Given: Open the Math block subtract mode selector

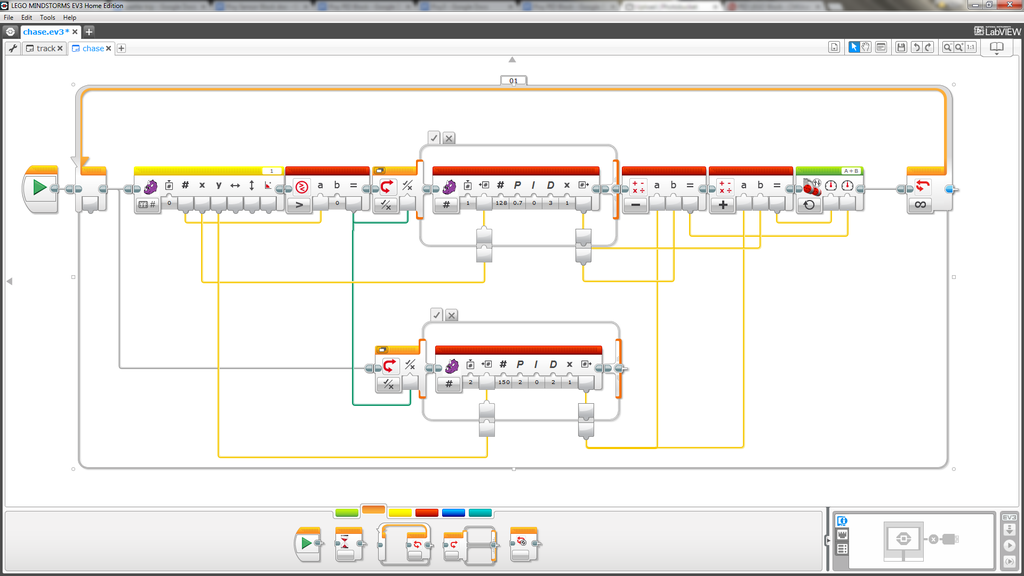Looking at the screenshot, I should (636, 205).
